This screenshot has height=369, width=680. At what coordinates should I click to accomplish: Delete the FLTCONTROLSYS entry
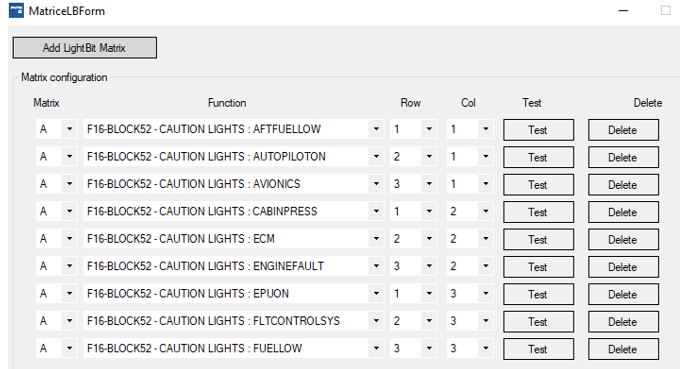pos(623,322)
